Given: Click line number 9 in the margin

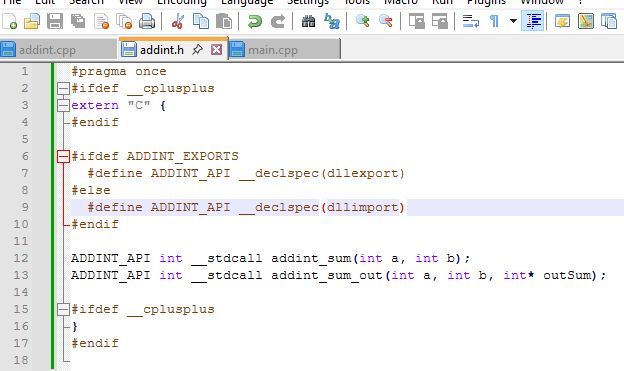Looking at the screenshot, I should [25, 207].
